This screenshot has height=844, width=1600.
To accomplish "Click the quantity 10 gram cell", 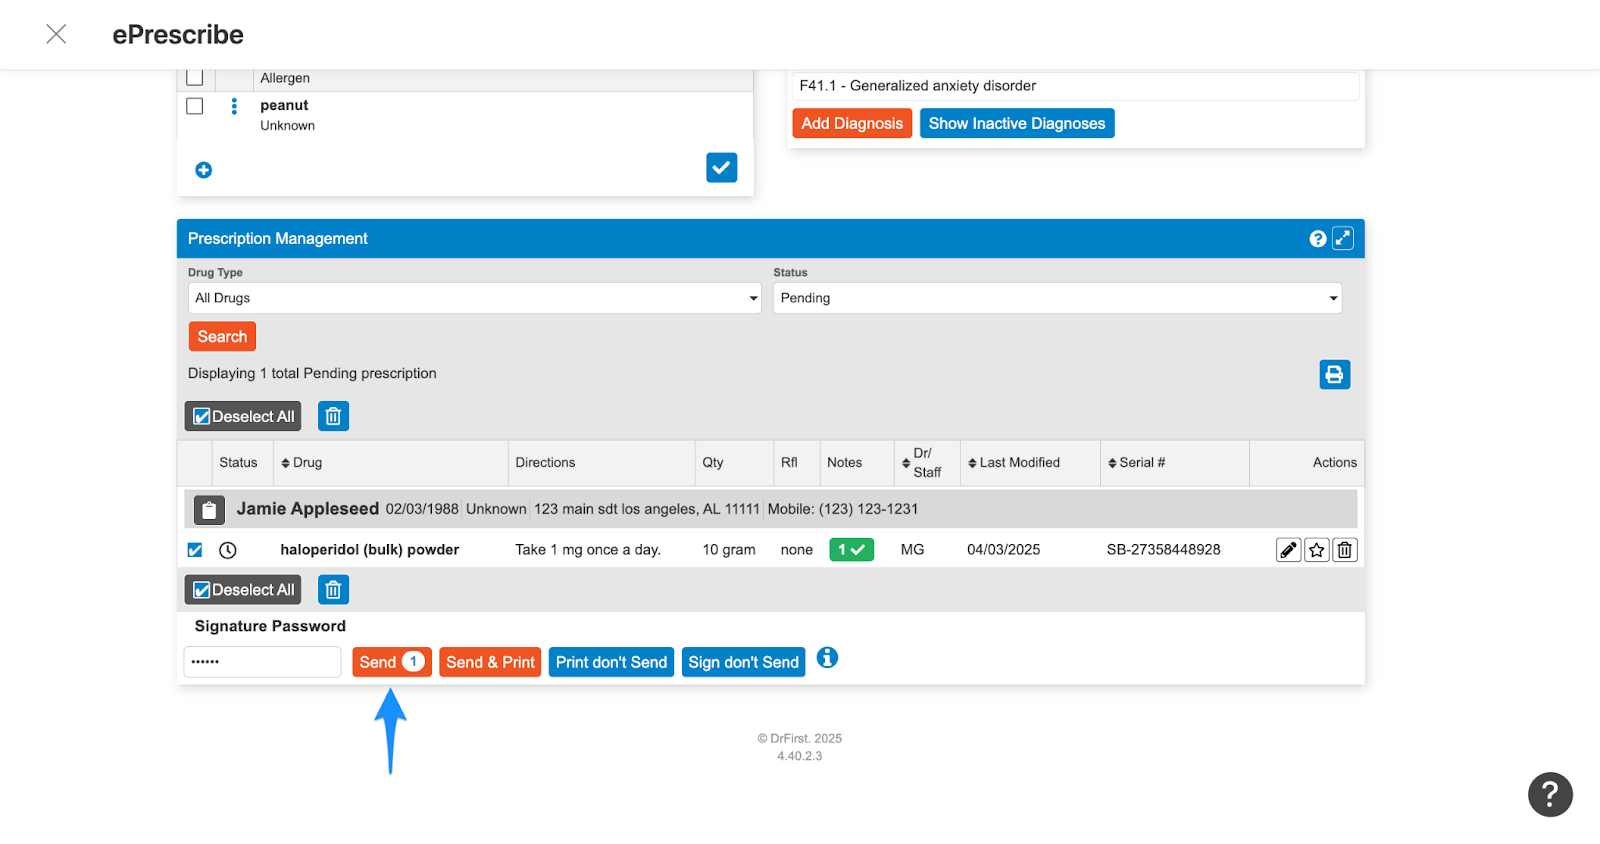I will [x=729, y=550].
